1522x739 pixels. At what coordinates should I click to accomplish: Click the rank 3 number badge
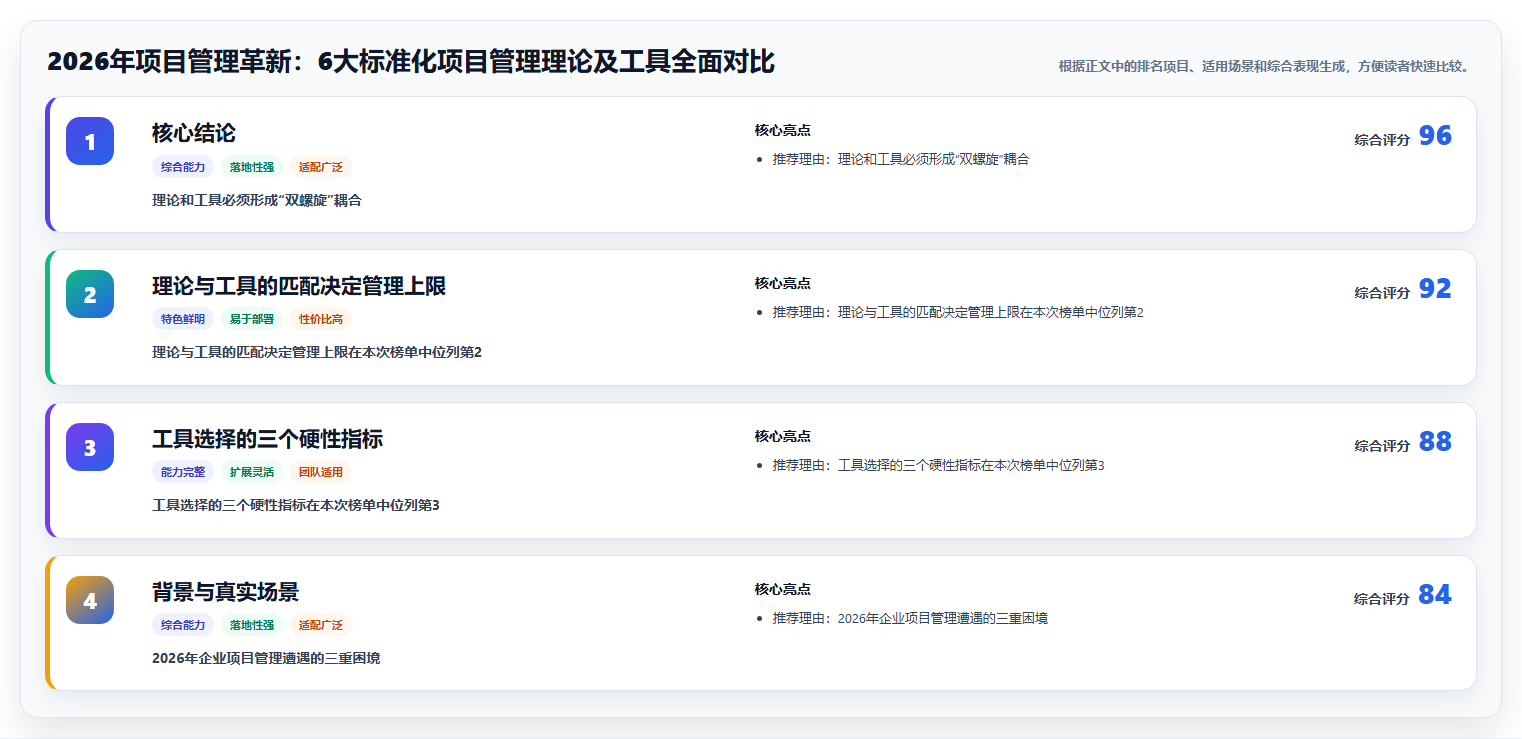coord(90,447)
